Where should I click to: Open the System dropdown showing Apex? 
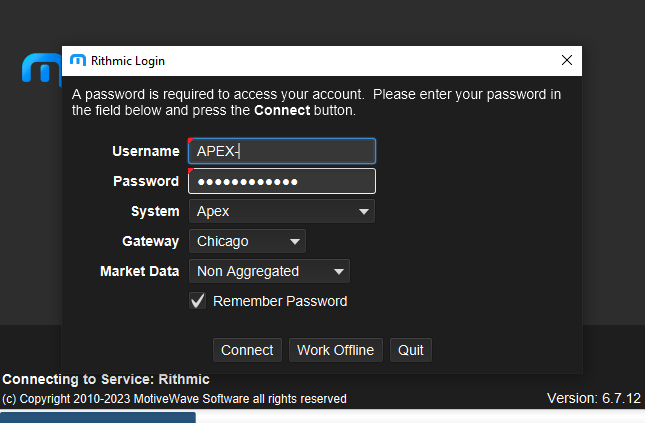(282, 211)
